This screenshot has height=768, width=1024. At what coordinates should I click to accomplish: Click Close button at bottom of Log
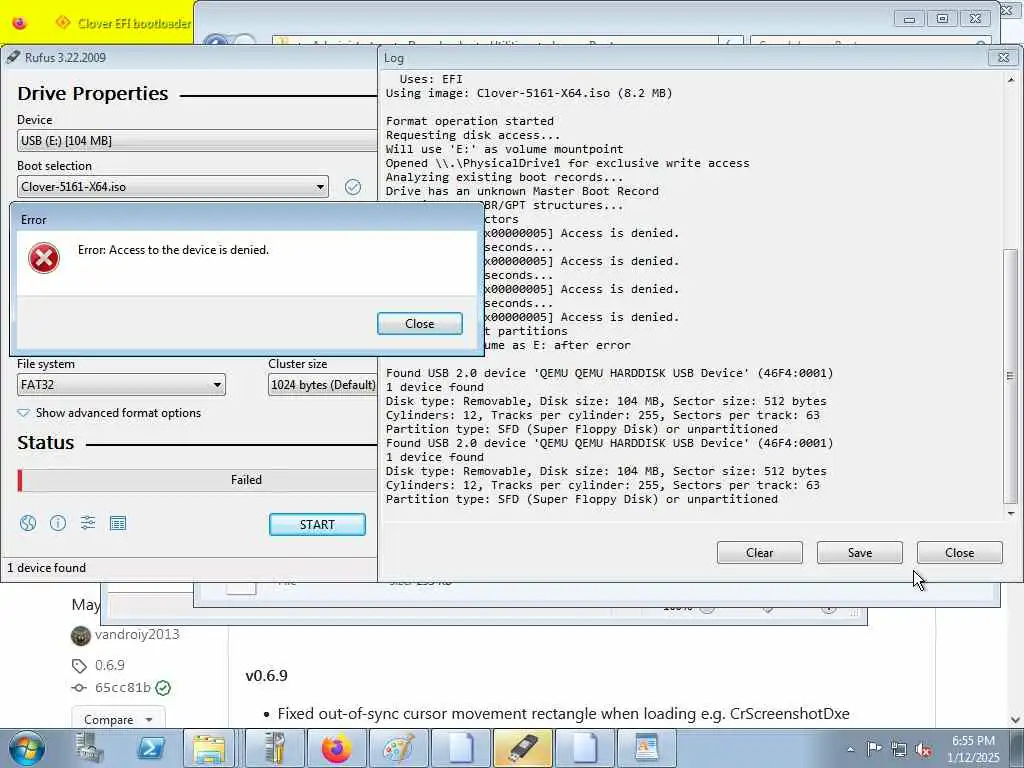pos(959,552)
